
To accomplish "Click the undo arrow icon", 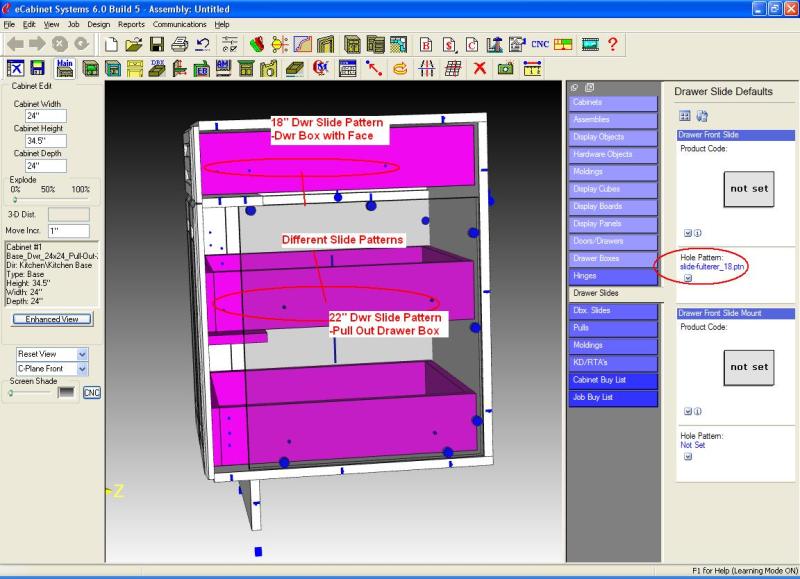I will pyautogui.click(x=203, y=44).
